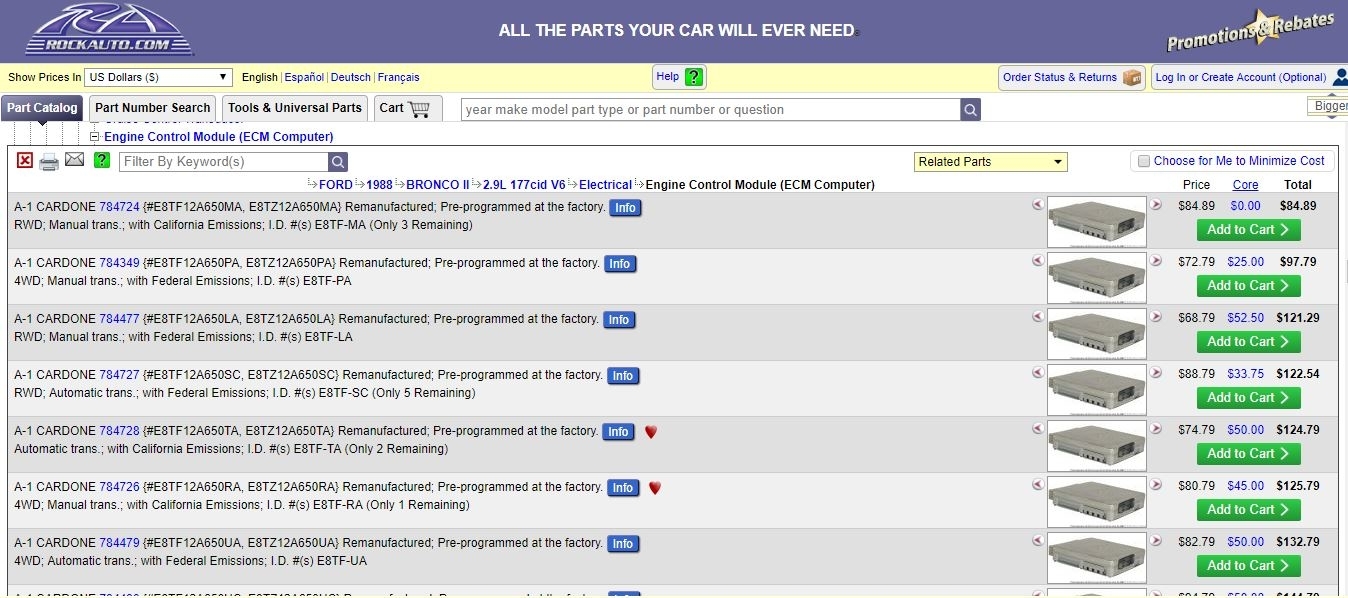Click previous image arrow for part 784479

[x=1038, y=541]
